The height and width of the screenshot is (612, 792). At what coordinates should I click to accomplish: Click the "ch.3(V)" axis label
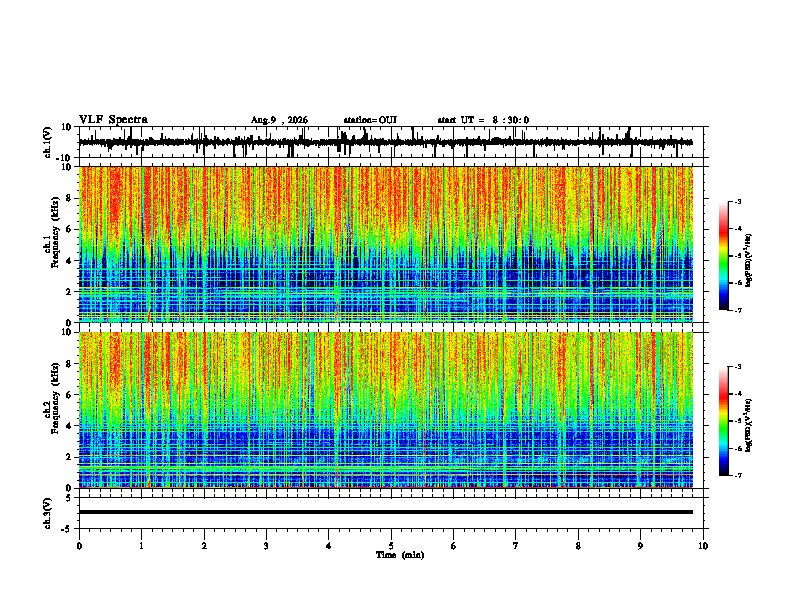(x=48, y=513)
